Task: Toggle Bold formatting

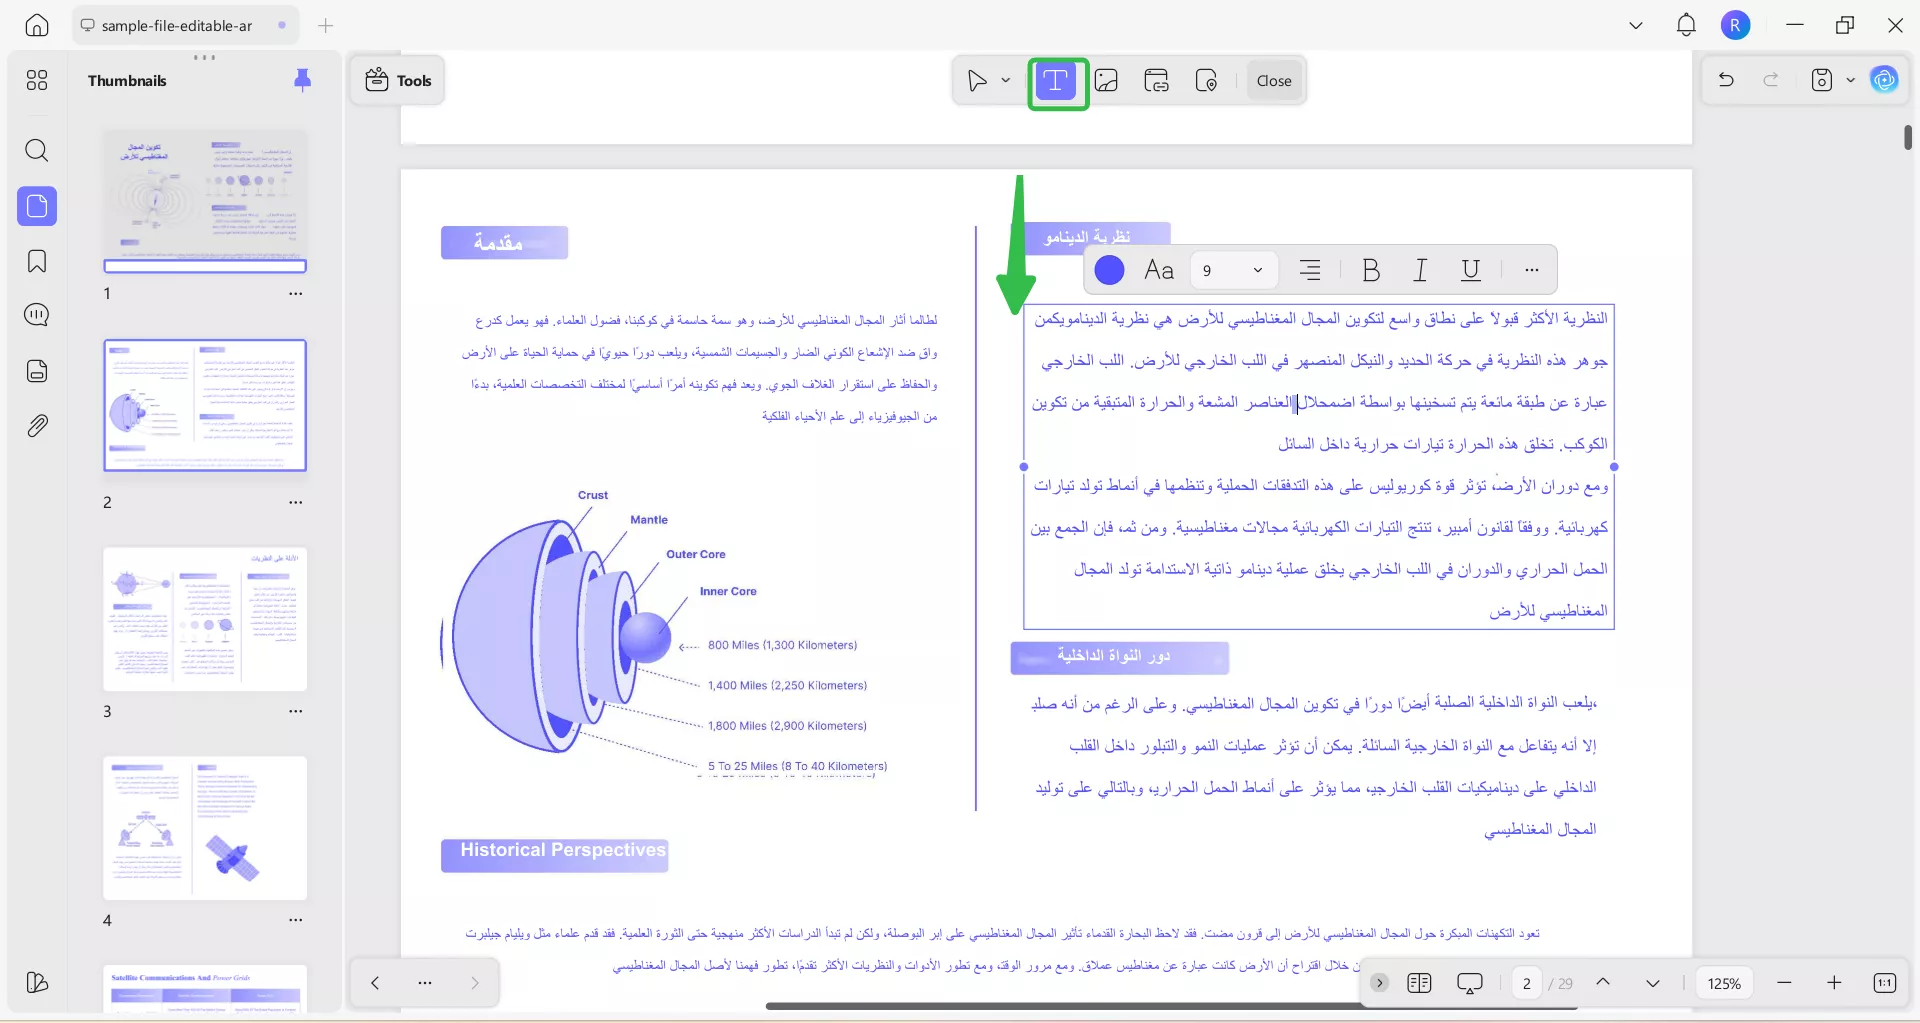Action: click(x=1371, y=270)
